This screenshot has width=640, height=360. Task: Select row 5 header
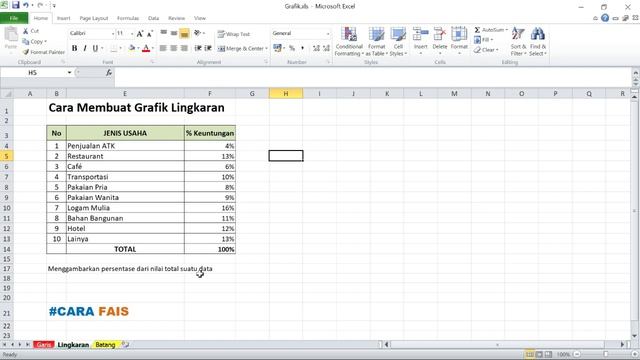tap(7, 156)
